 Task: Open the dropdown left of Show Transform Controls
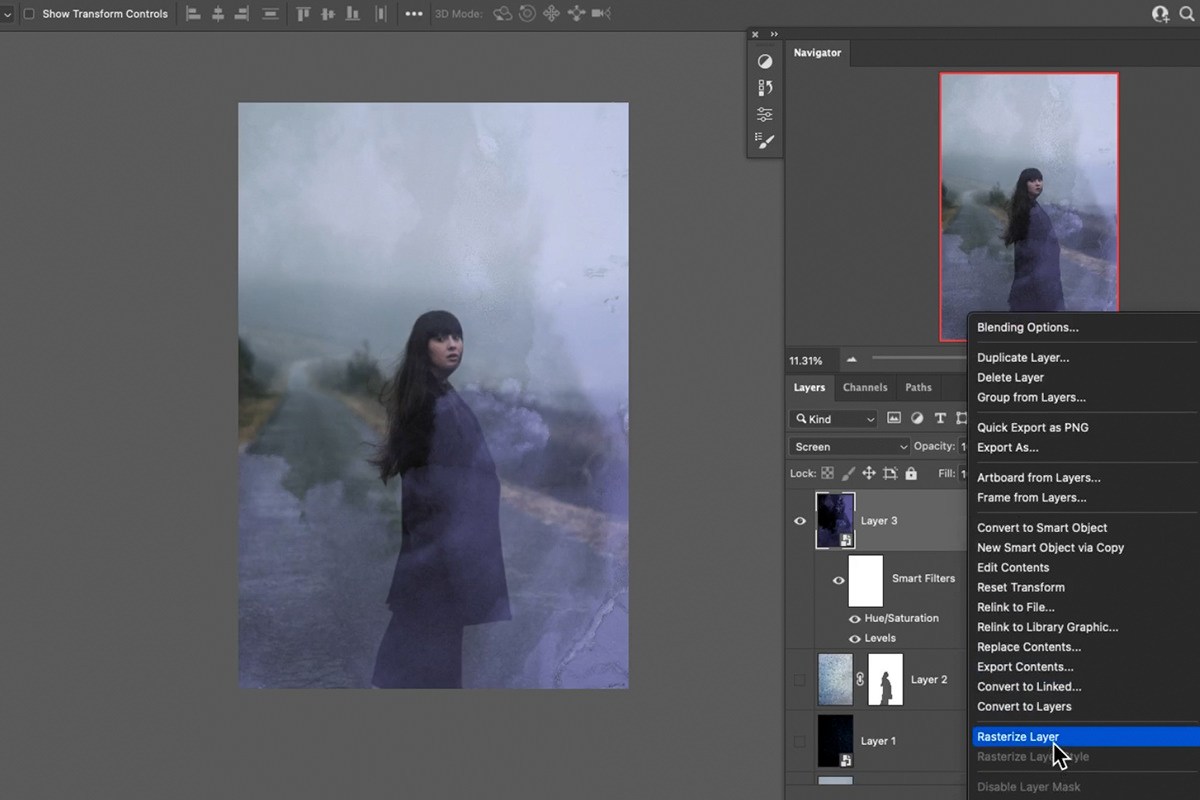pyautogui.click(x=7, y=14)
